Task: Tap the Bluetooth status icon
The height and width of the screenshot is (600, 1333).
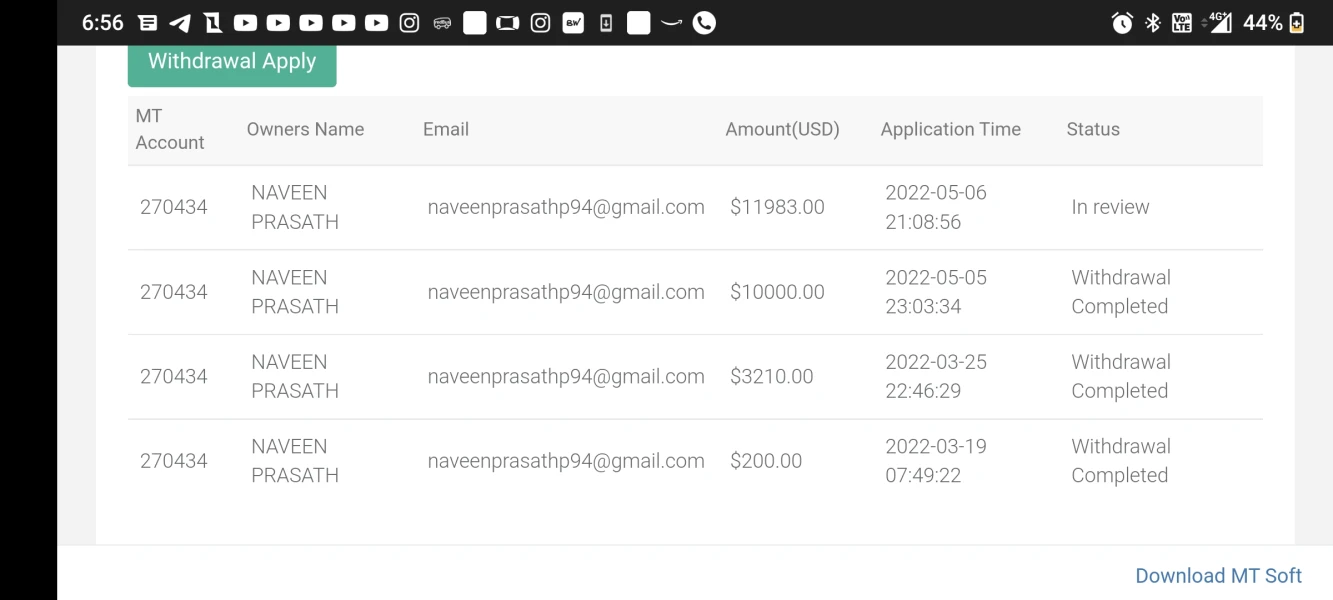Action: [1152, 23]
